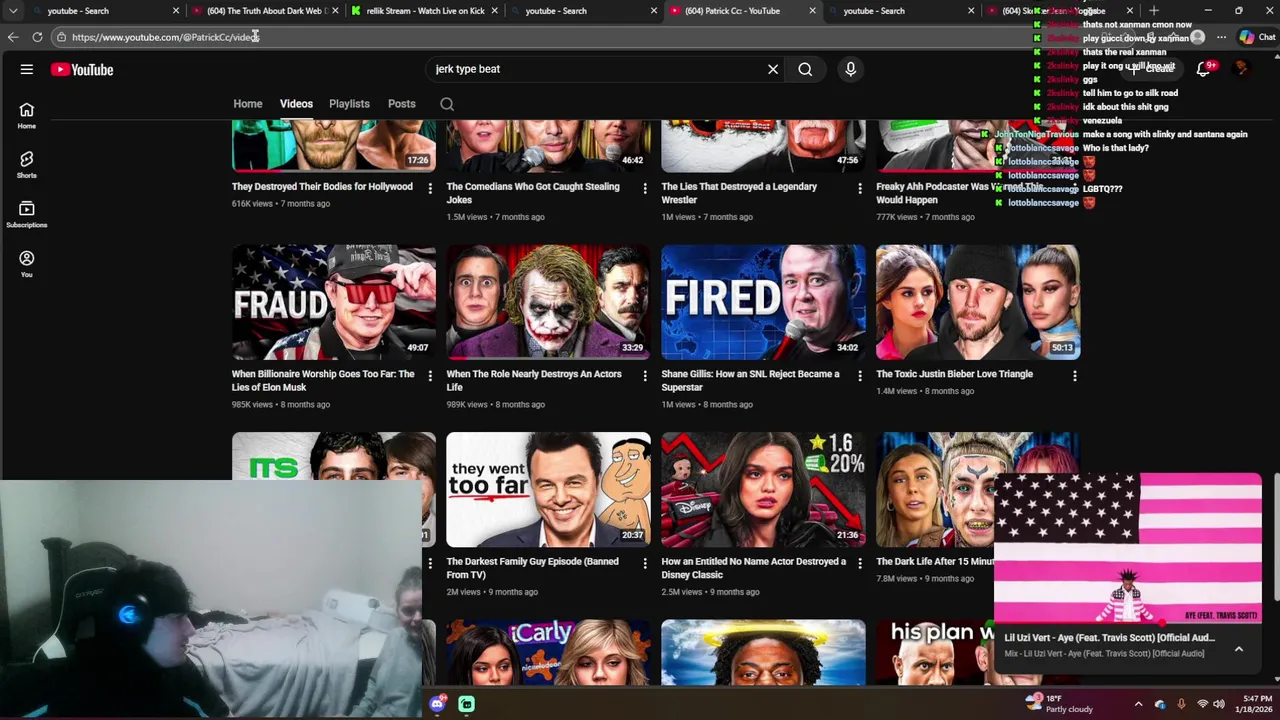
Task: Play the 'they went too far' thumbnail
Action: tap(548, 489)
